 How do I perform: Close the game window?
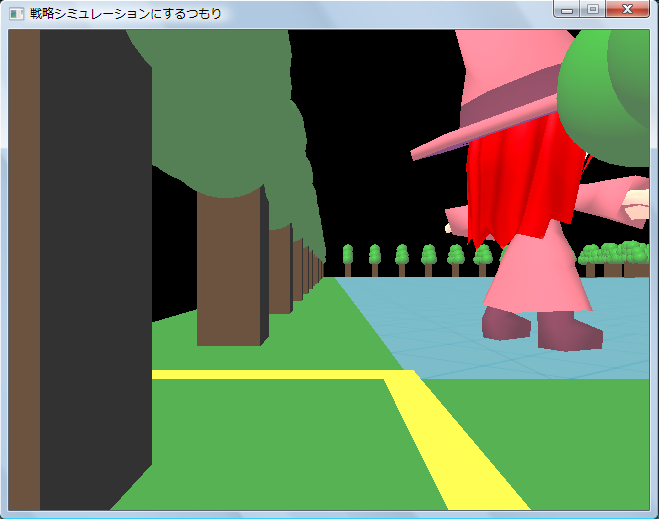click(x=628, y=9)
